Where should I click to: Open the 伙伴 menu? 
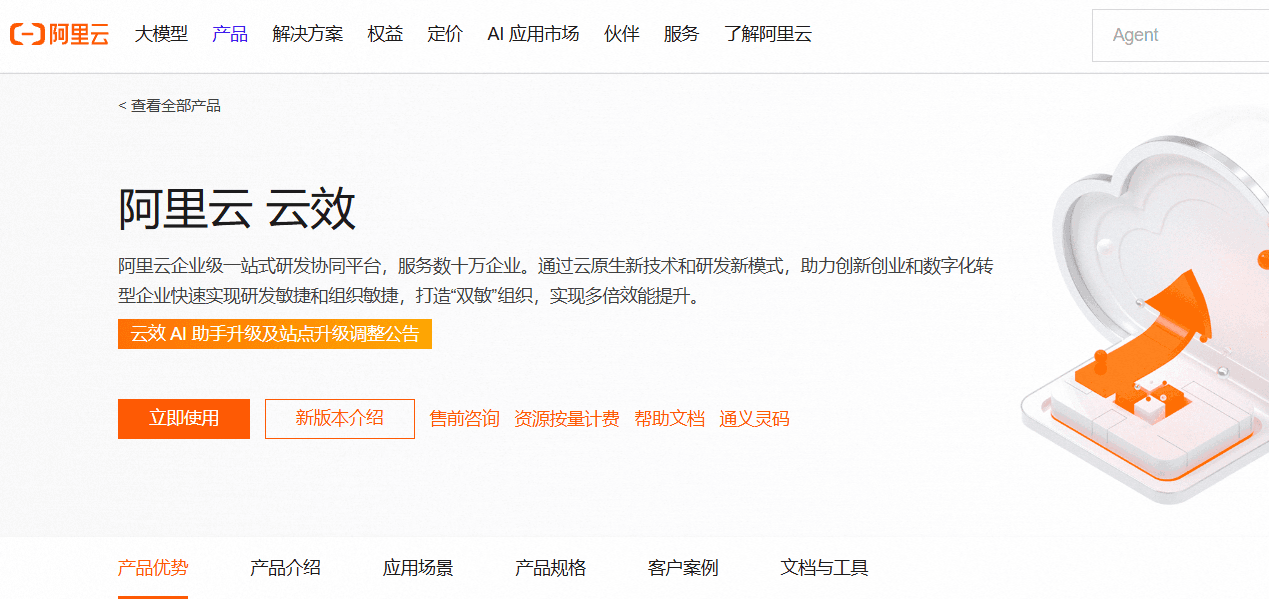622,34
